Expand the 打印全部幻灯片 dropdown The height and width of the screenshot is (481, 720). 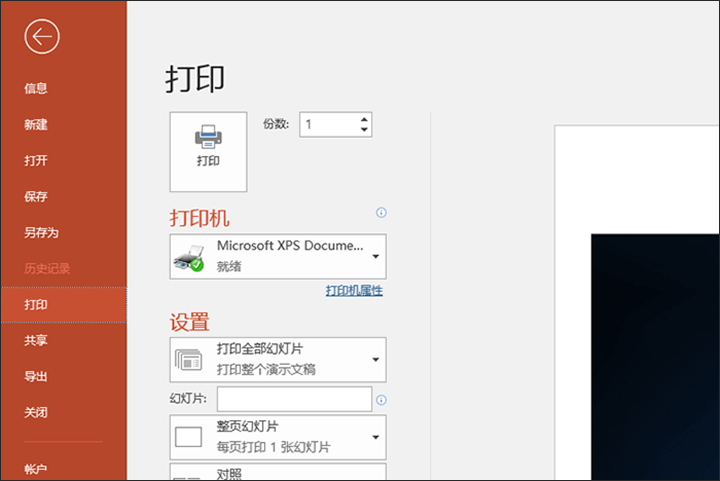point(278,360)
